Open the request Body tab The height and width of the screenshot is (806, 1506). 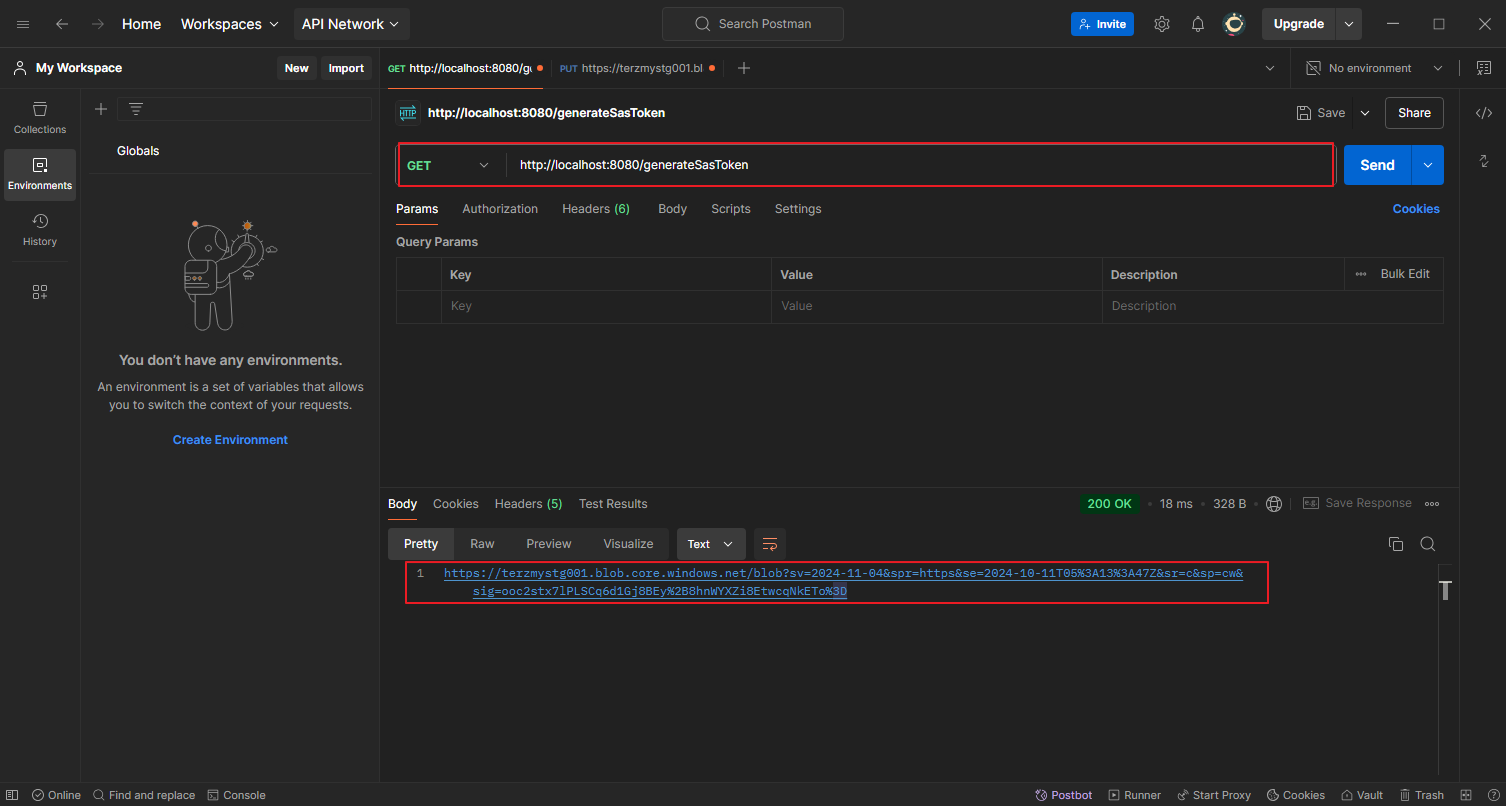point(672,209)
